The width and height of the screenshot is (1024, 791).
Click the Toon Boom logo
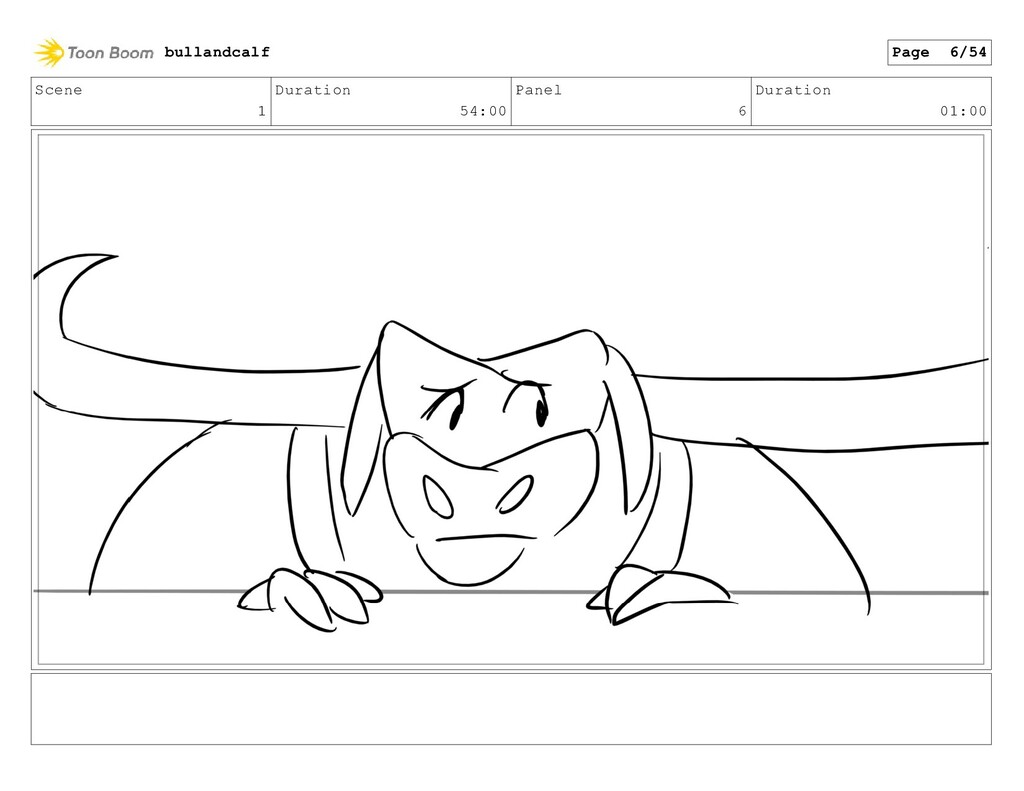[94, 52]
